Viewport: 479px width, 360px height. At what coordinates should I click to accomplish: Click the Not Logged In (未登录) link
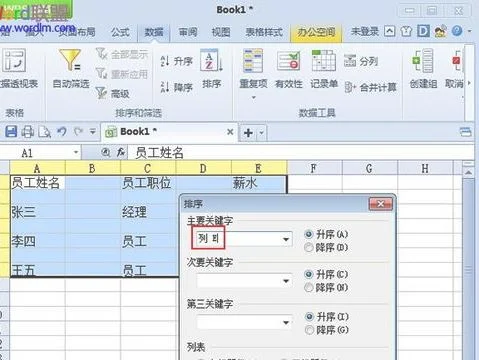(365, 32)
